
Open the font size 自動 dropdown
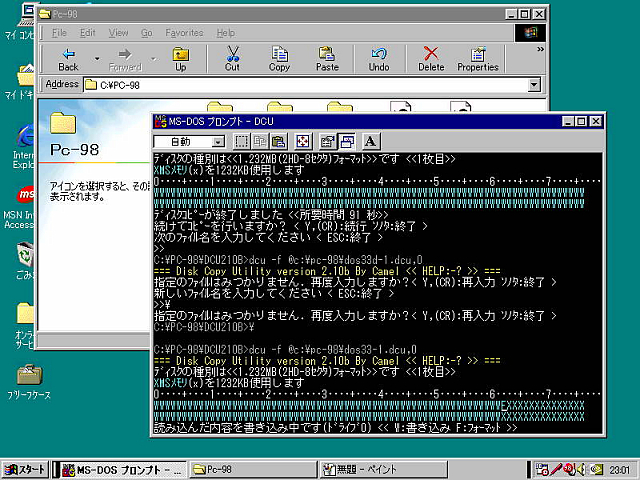point(218,142)
